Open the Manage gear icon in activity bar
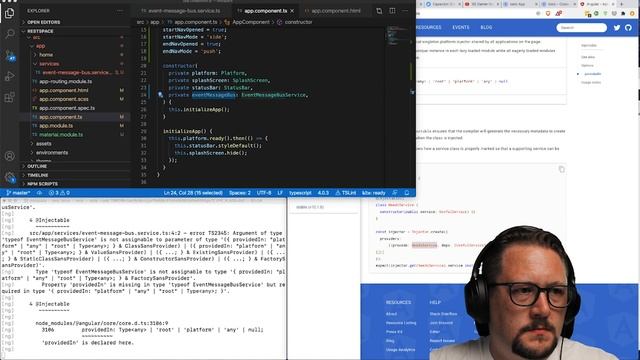The image size is (640, 360). [10, 177]
